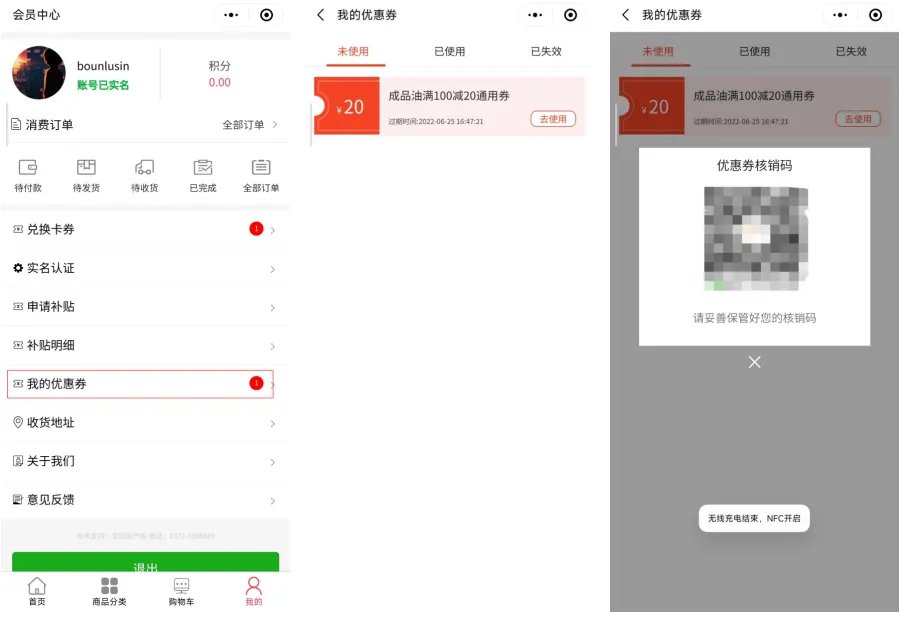Open the 关于我们 row
Viewport: 905px width, 617px height.
(144, 462)
